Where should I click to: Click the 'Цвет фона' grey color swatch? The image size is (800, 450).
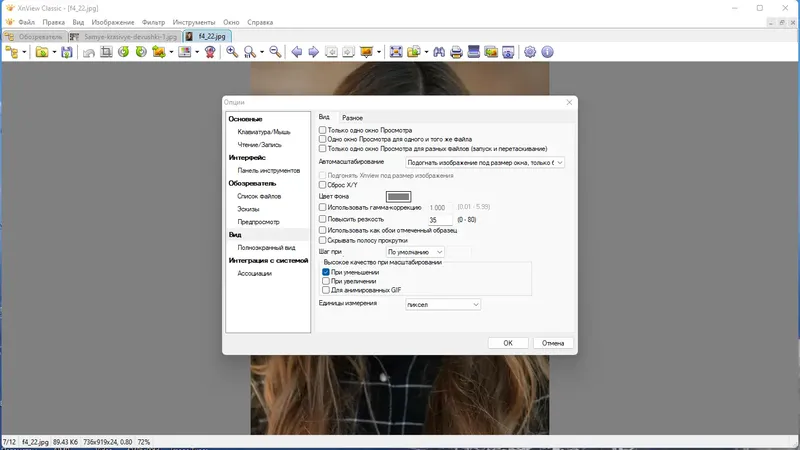point(398,196)
